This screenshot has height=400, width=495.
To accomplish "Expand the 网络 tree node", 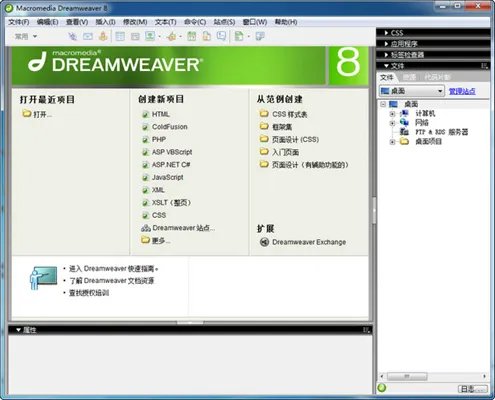I will 392,123.
